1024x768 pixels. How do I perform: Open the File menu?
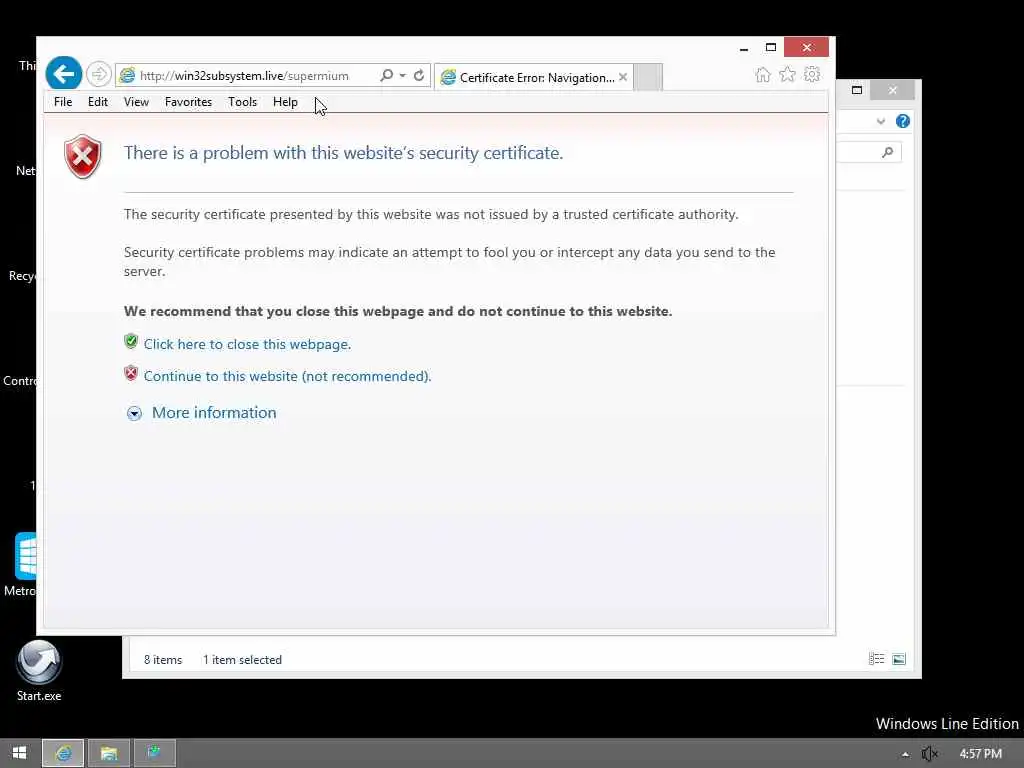point(63,102)
